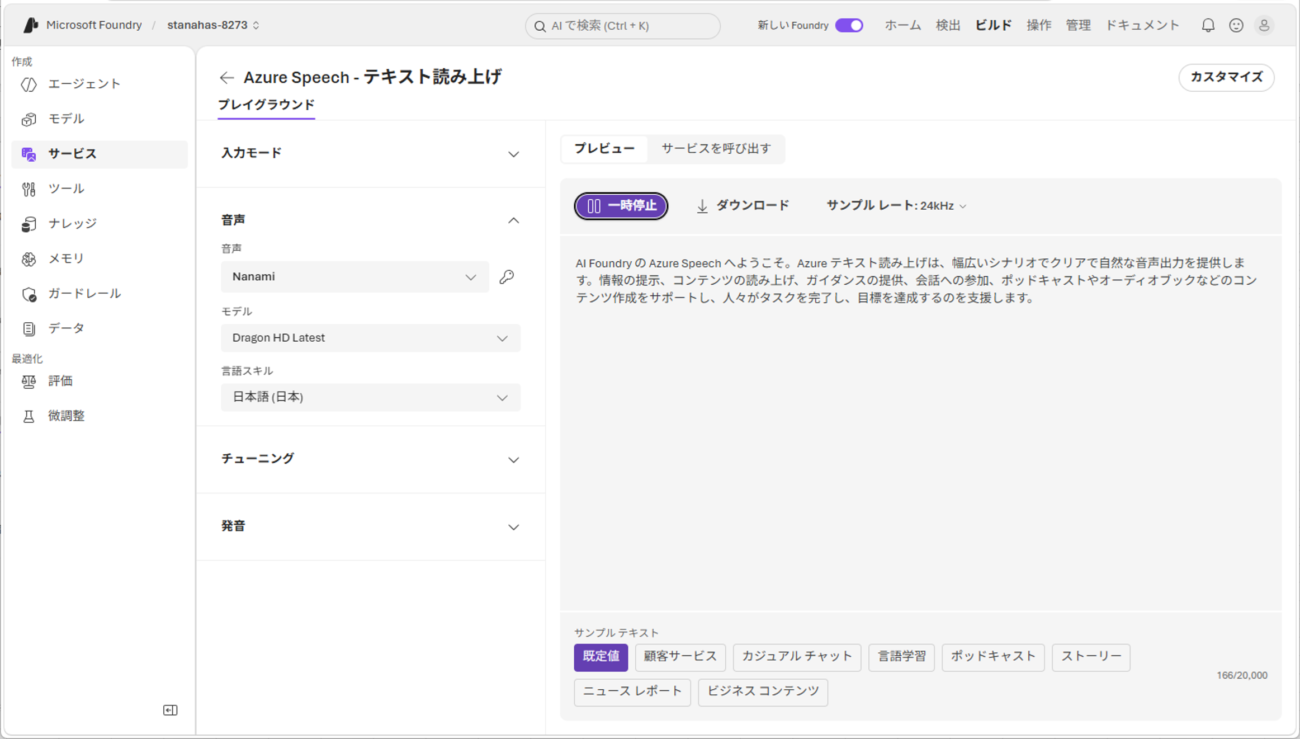
Task: Open the Nanami voice dropdown
Action: tap(355, 277)
